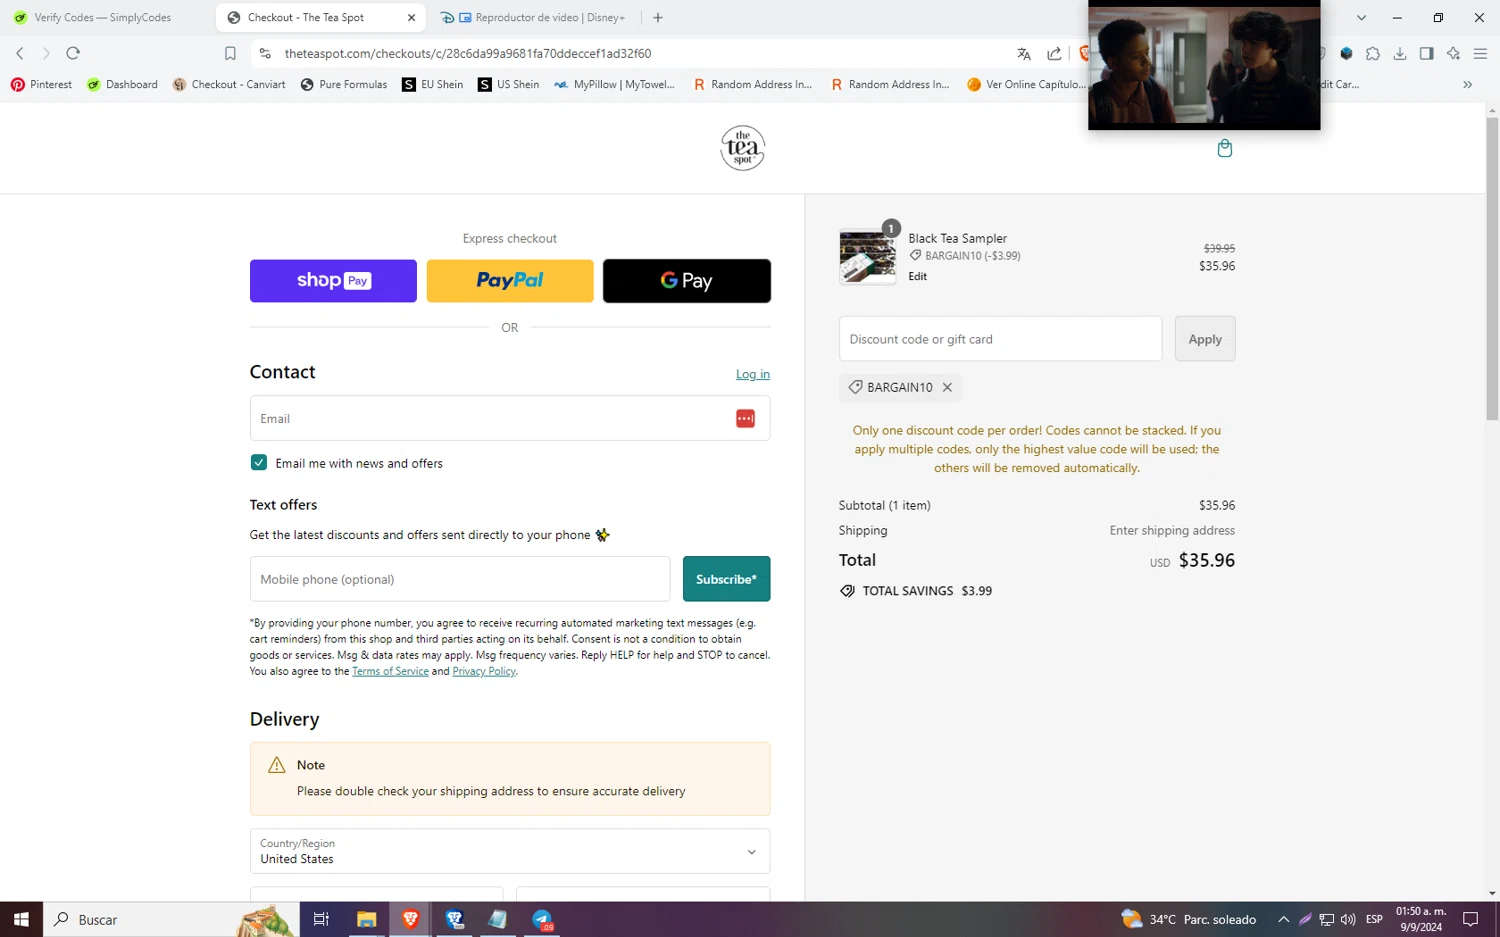
Task: Open the tab search dropdown chevron
Action: [x=1361, y=17]
